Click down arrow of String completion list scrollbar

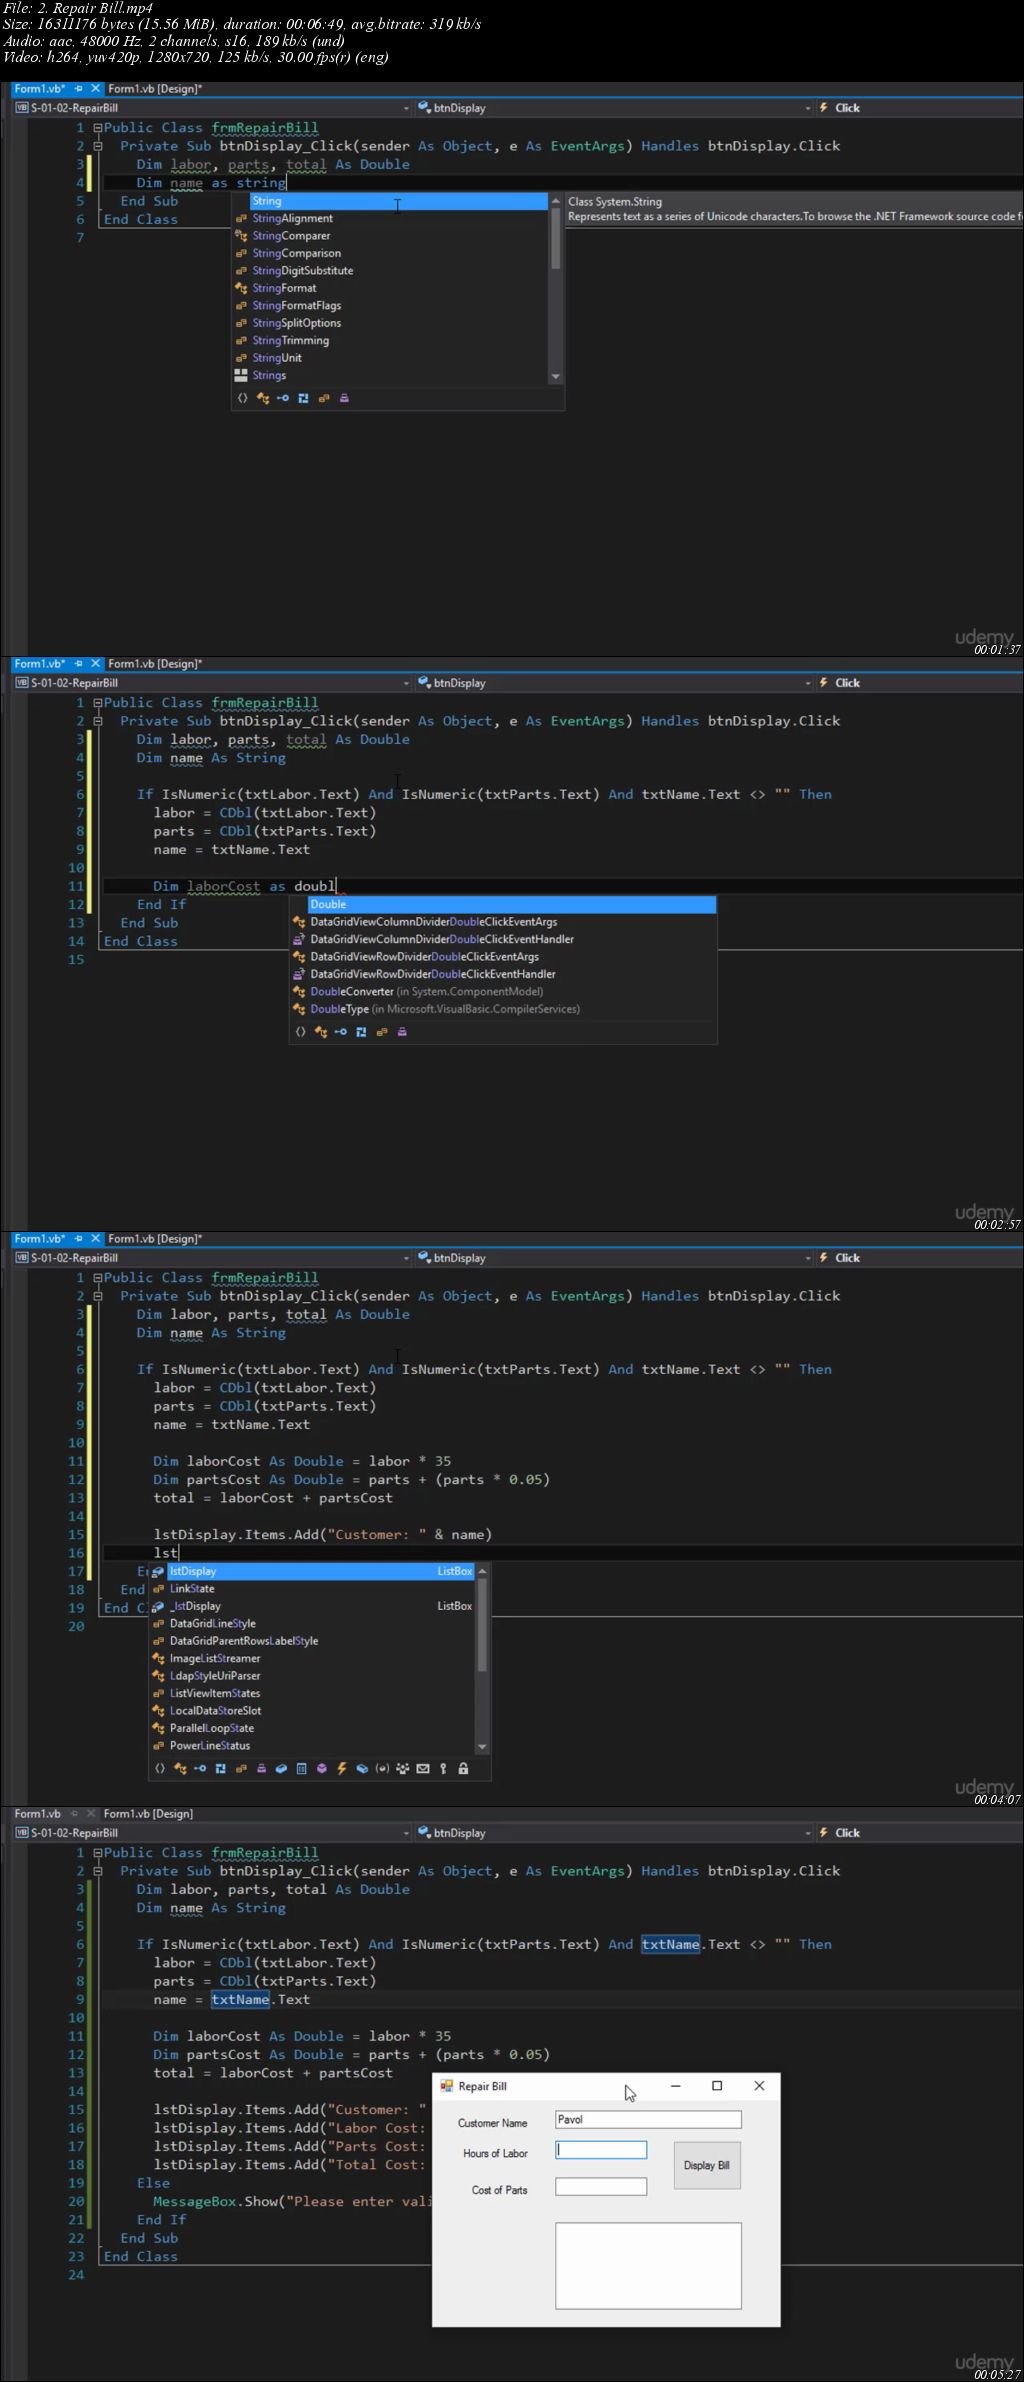tap(556, 377)
